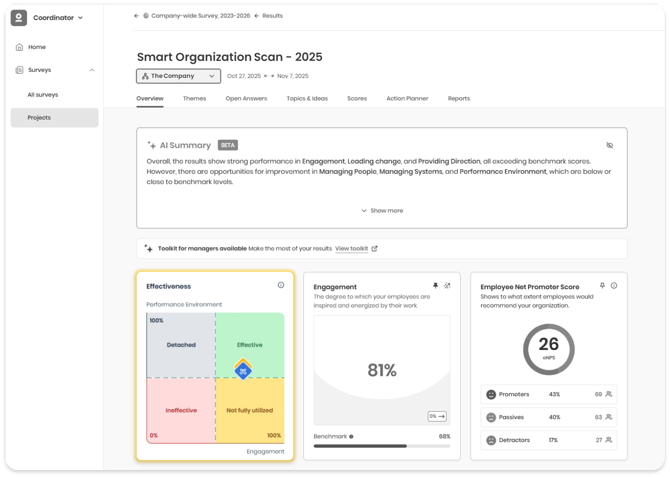Viewport: 670px width, 477px height.
Task: Click the info icon on Employee Net Promoter Score
Action: (614, 286)
